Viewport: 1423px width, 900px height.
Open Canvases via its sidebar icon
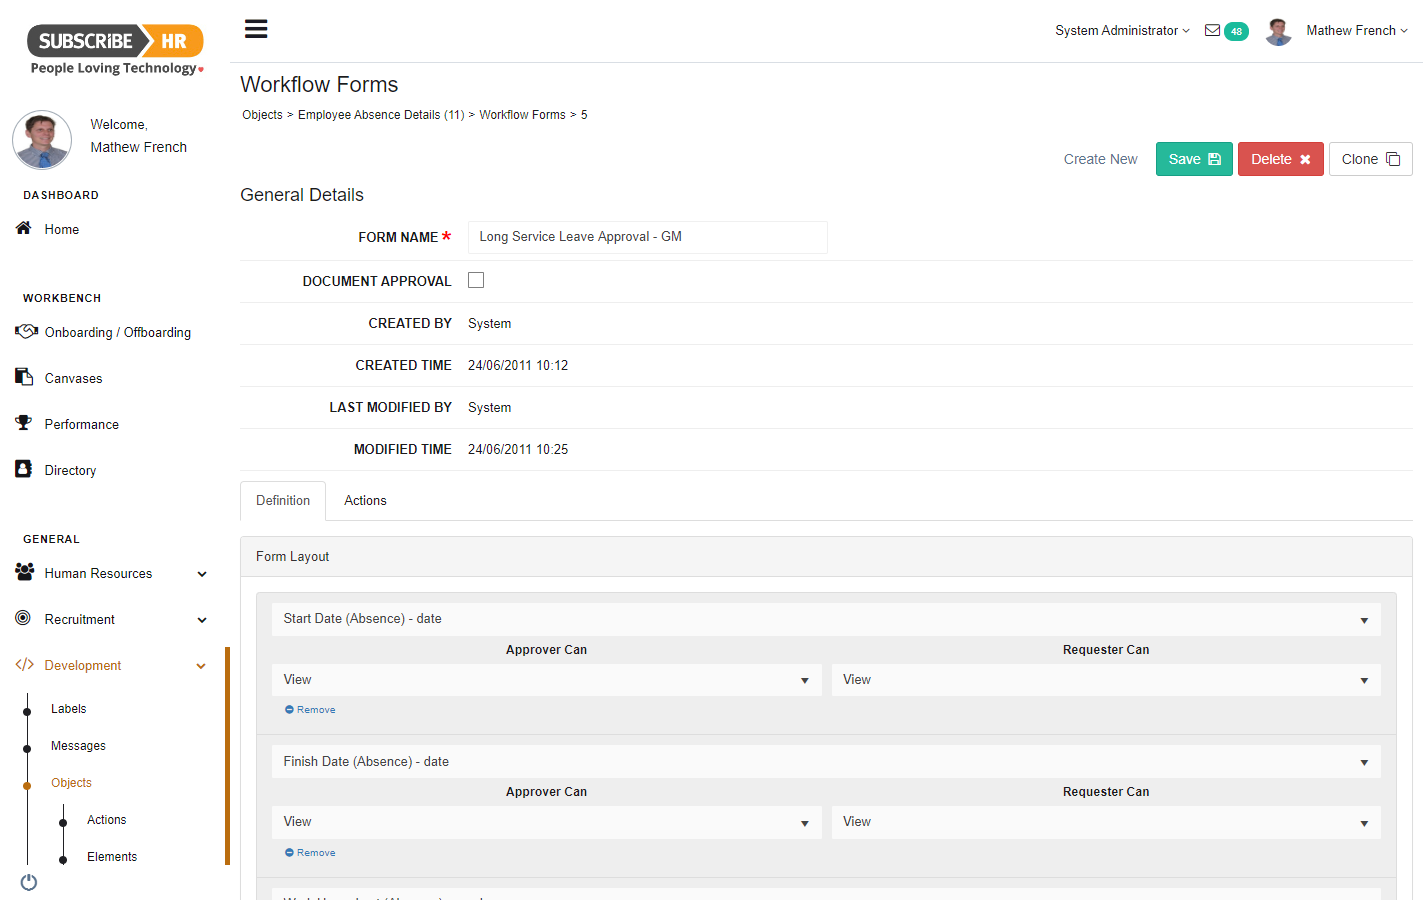tap(24, 377)
